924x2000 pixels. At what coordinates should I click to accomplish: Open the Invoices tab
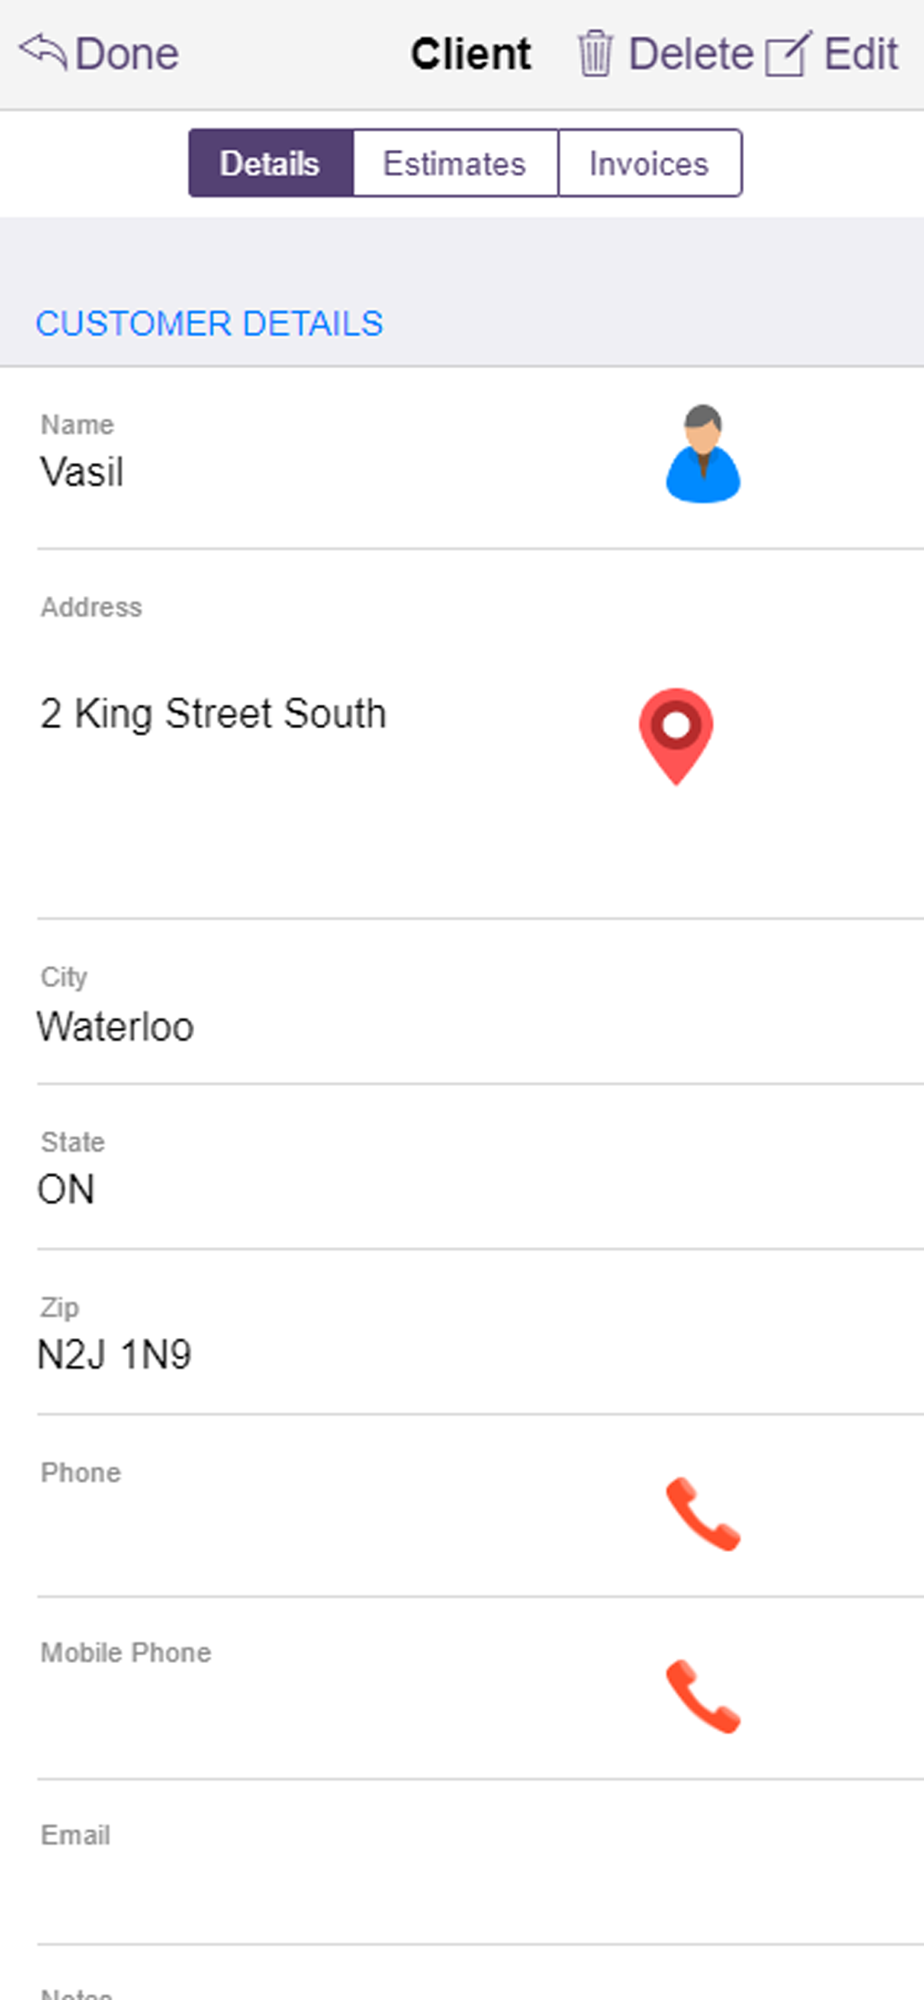pyautogui.click(x=649, y=163)
